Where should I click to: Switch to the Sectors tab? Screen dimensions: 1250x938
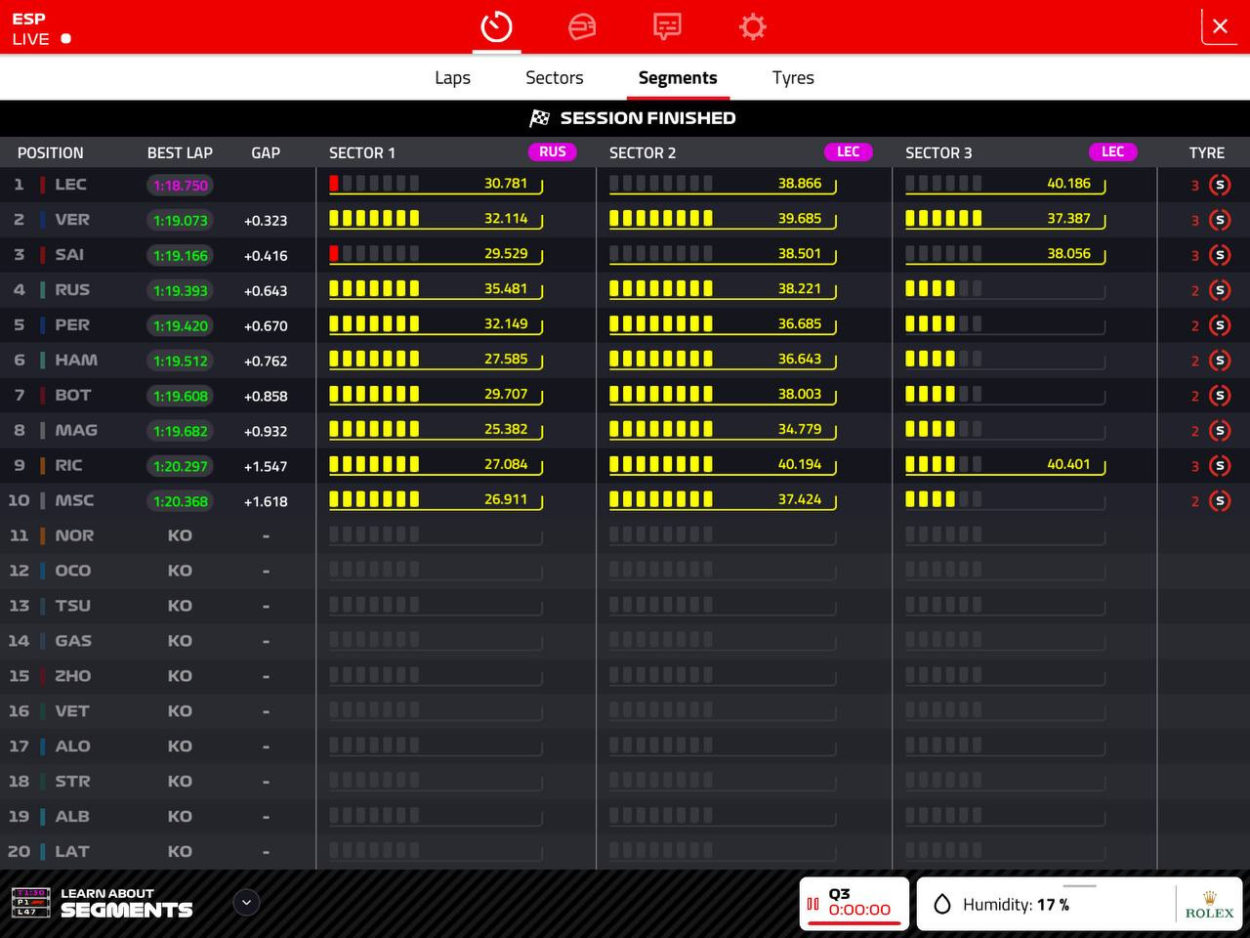click(x=555, y=78)
